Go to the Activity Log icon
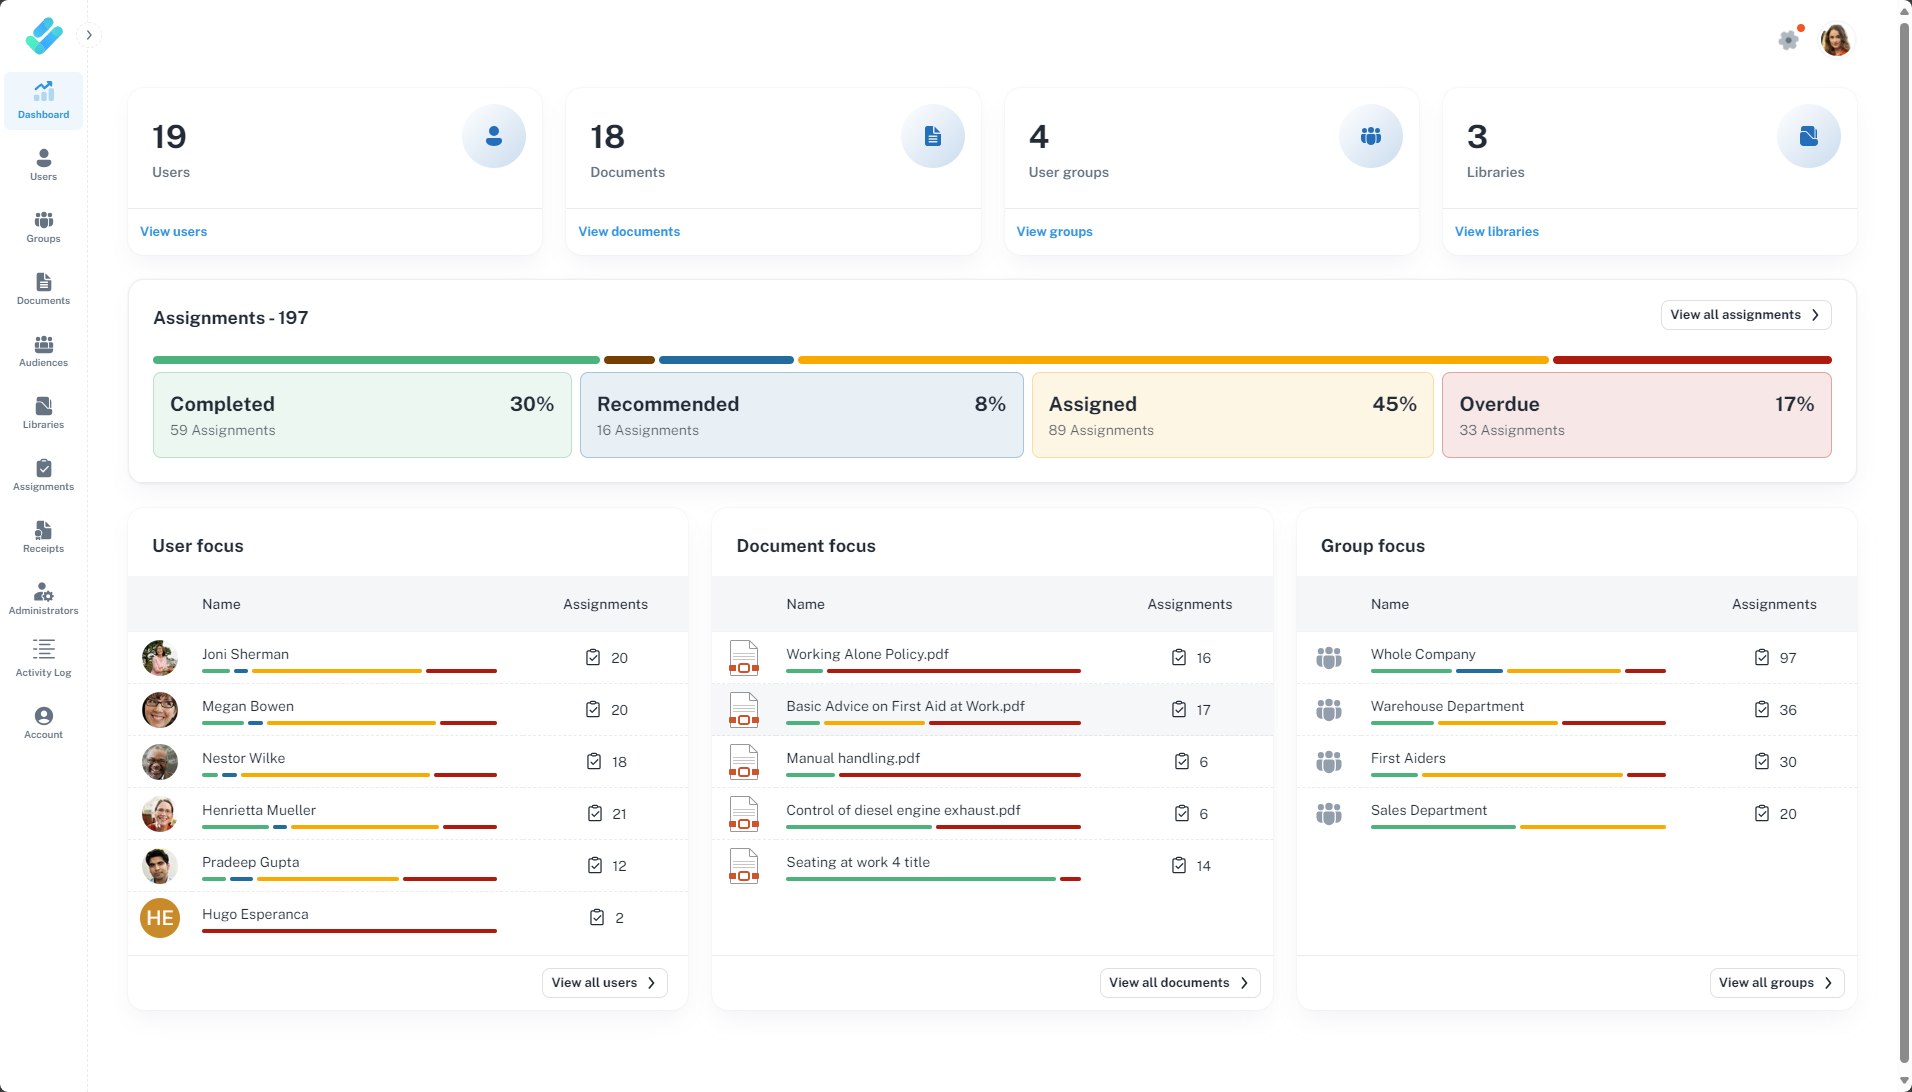Viewport: 1912px width, 1092px height. 43,659
